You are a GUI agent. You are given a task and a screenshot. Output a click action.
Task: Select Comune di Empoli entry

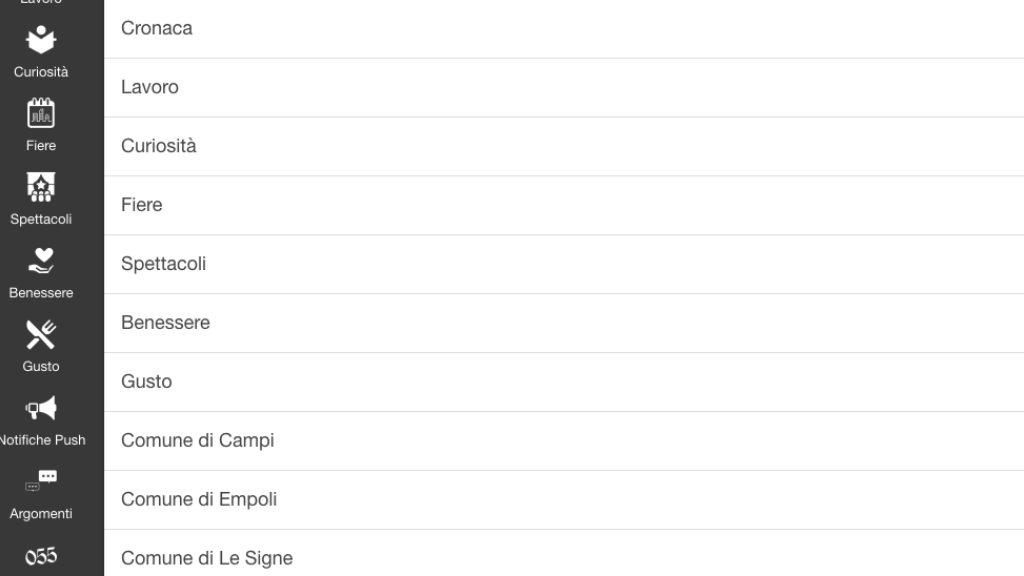[x=564, y=500]
